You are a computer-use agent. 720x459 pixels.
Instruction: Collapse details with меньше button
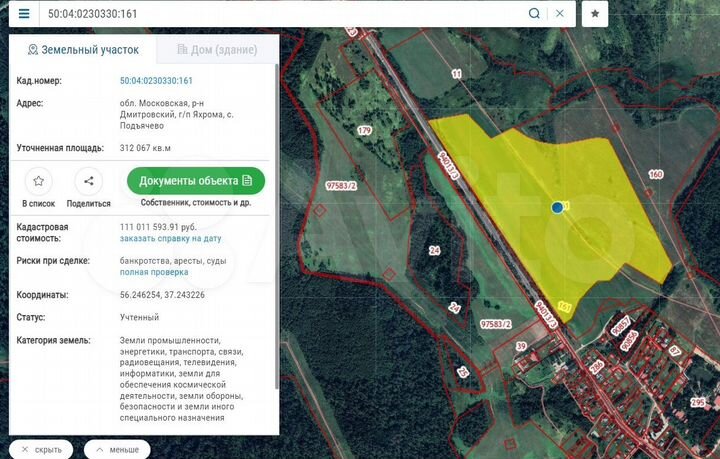pyautogui.click(x=117, y=449)
